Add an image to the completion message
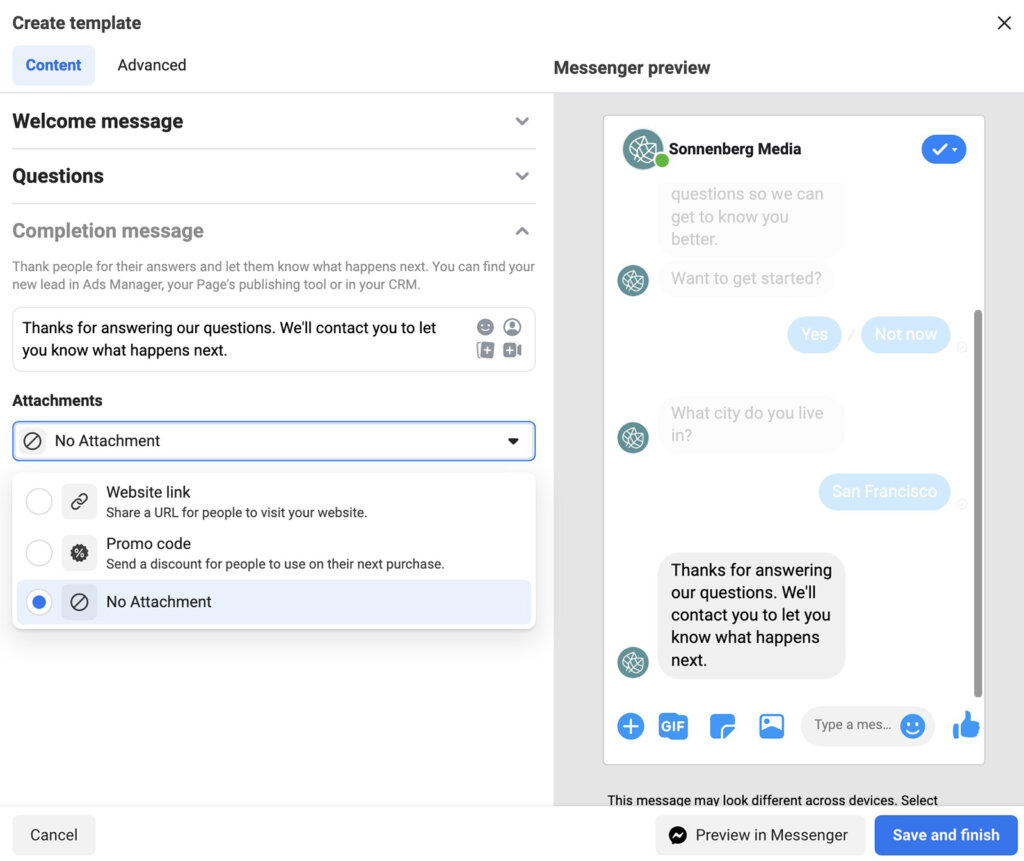The image size is (1024, 861). click(485, 350)
